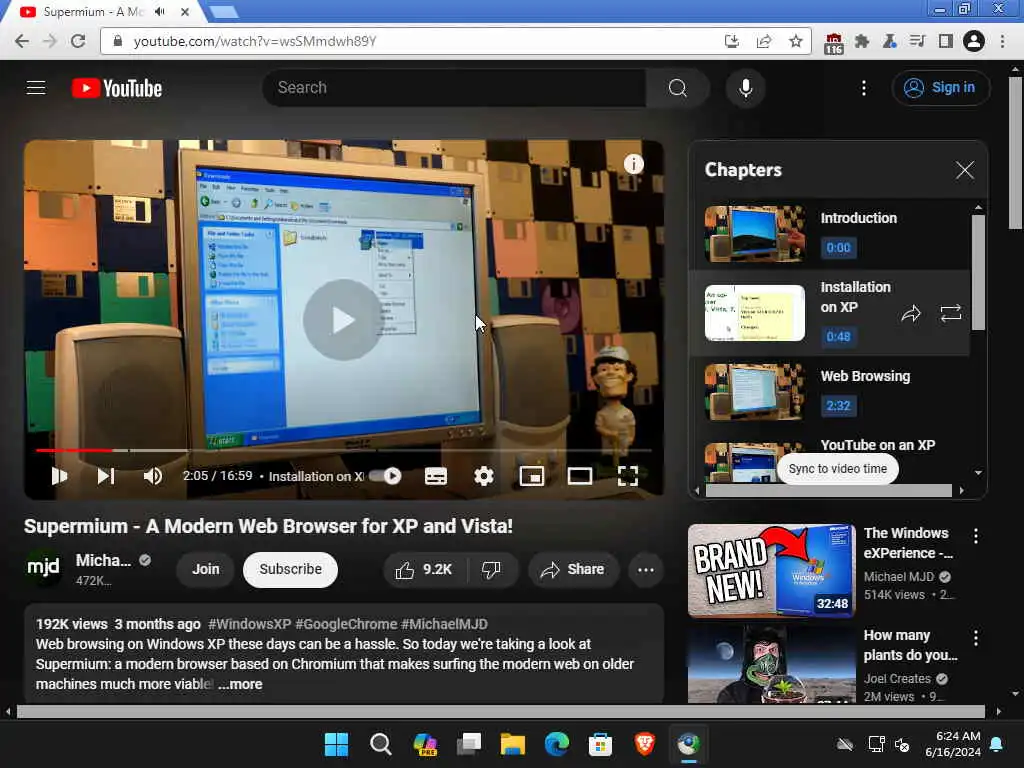The width and height of the screenshot is (1024, 768).
Task: Open 'The Windows eXPerience' recommended video thumbnail
Action: pos(771,571)
